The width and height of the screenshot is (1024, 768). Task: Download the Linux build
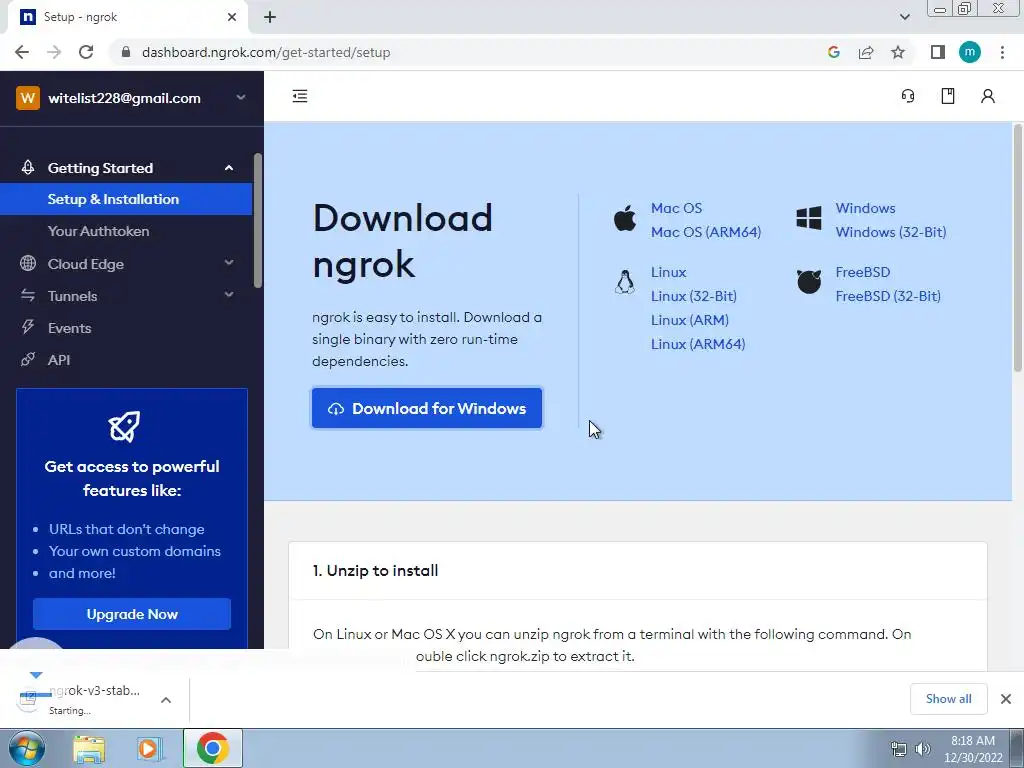[669, 272]
